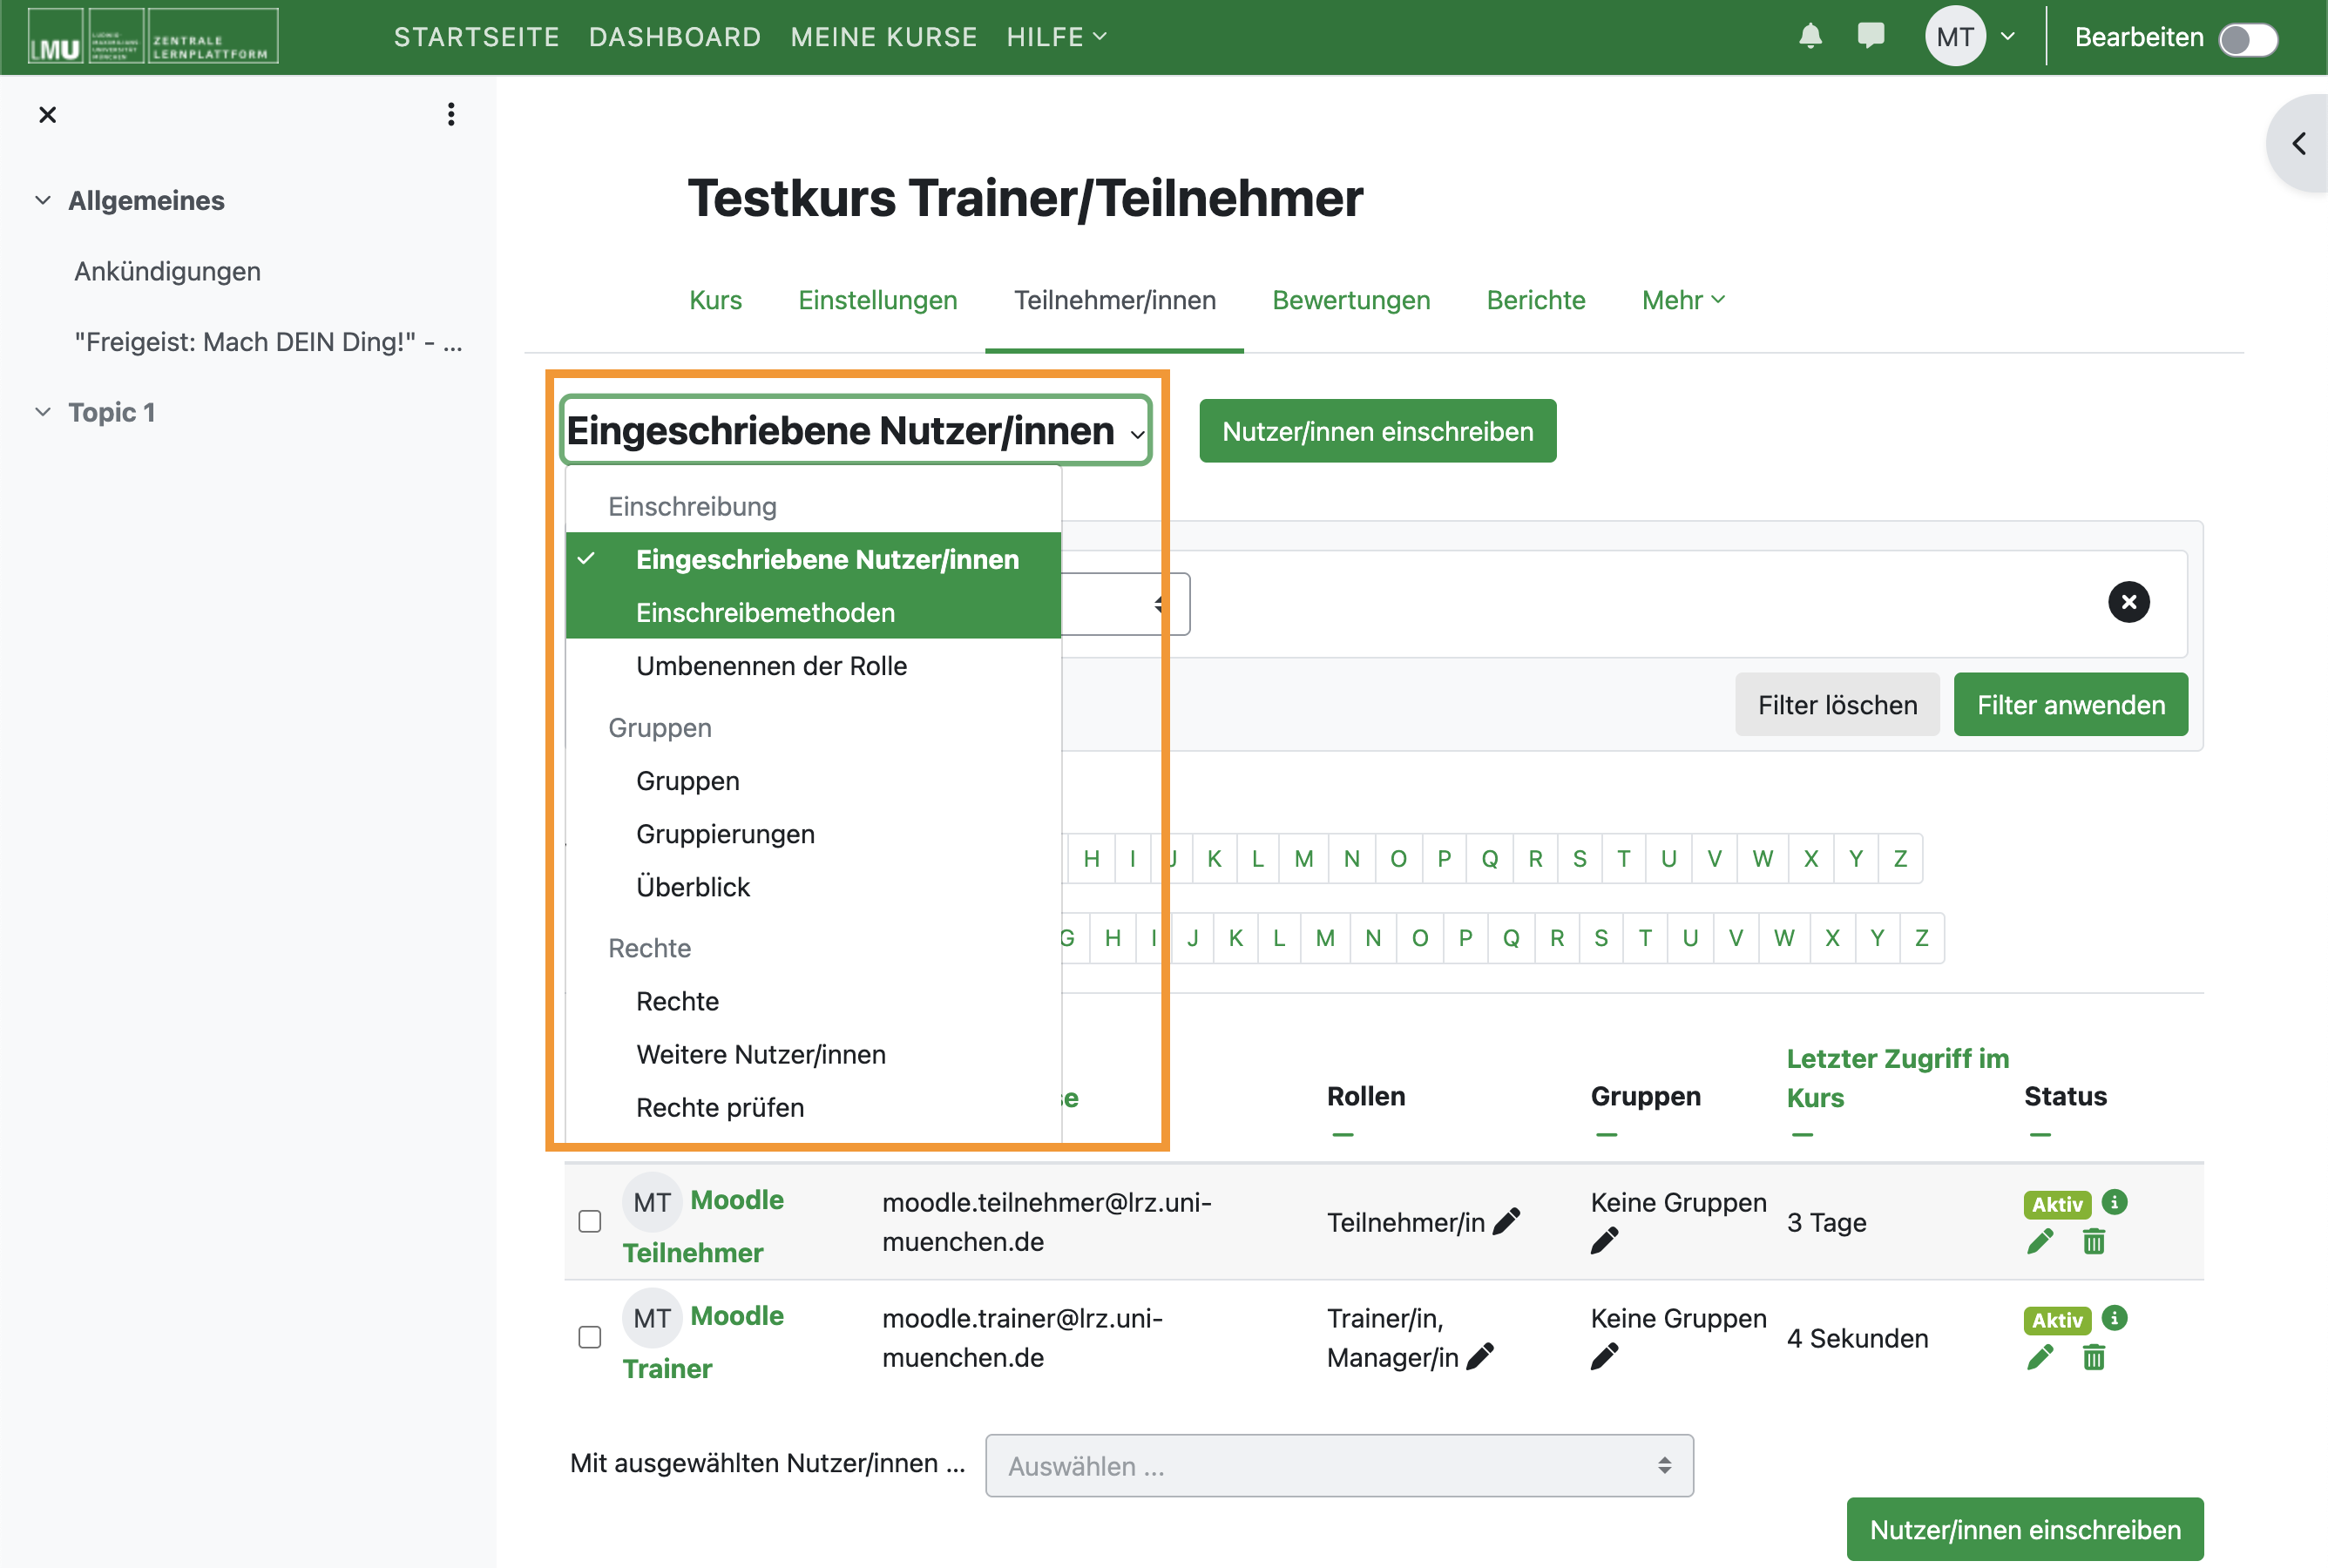Collapse the Allgemeines section

coord(43,200)
